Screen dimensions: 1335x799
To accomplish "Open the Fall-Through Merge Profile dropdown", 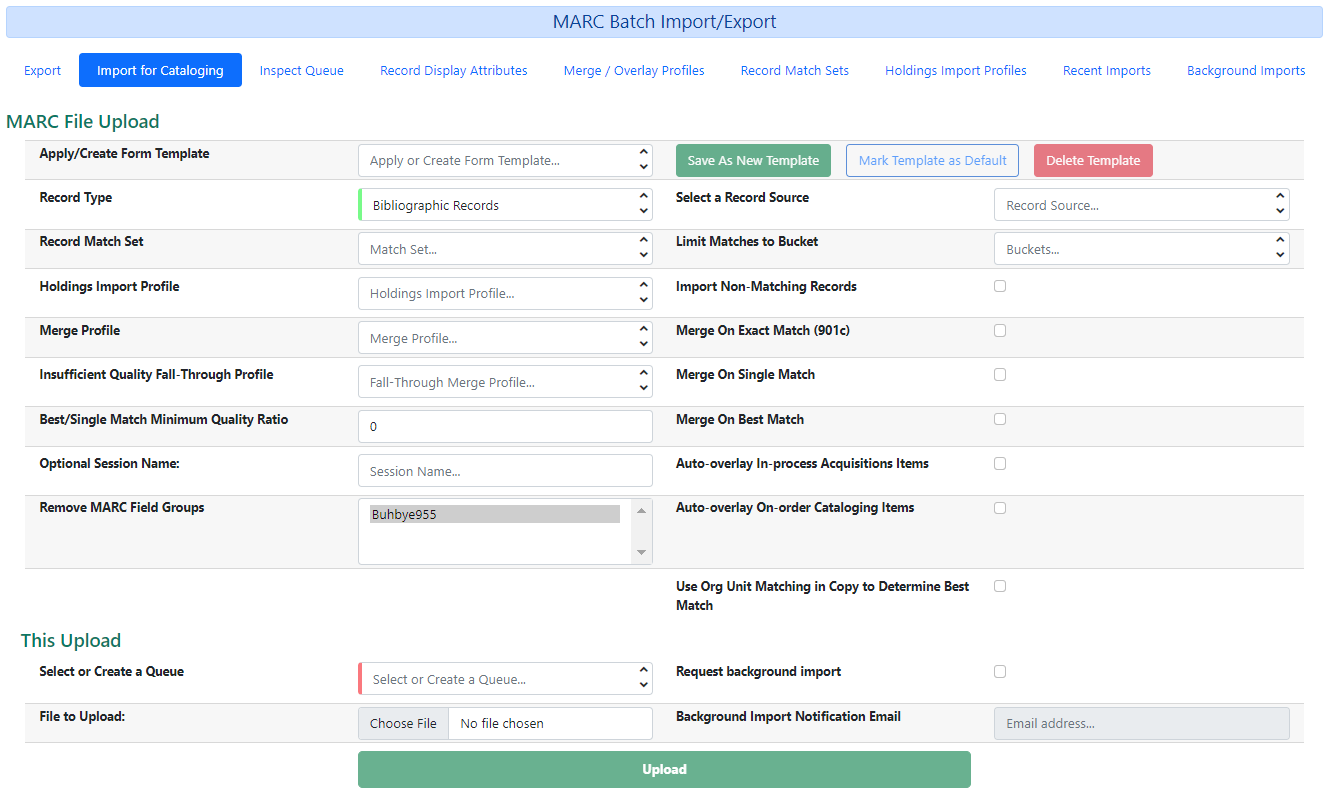I will pos(505,381).
